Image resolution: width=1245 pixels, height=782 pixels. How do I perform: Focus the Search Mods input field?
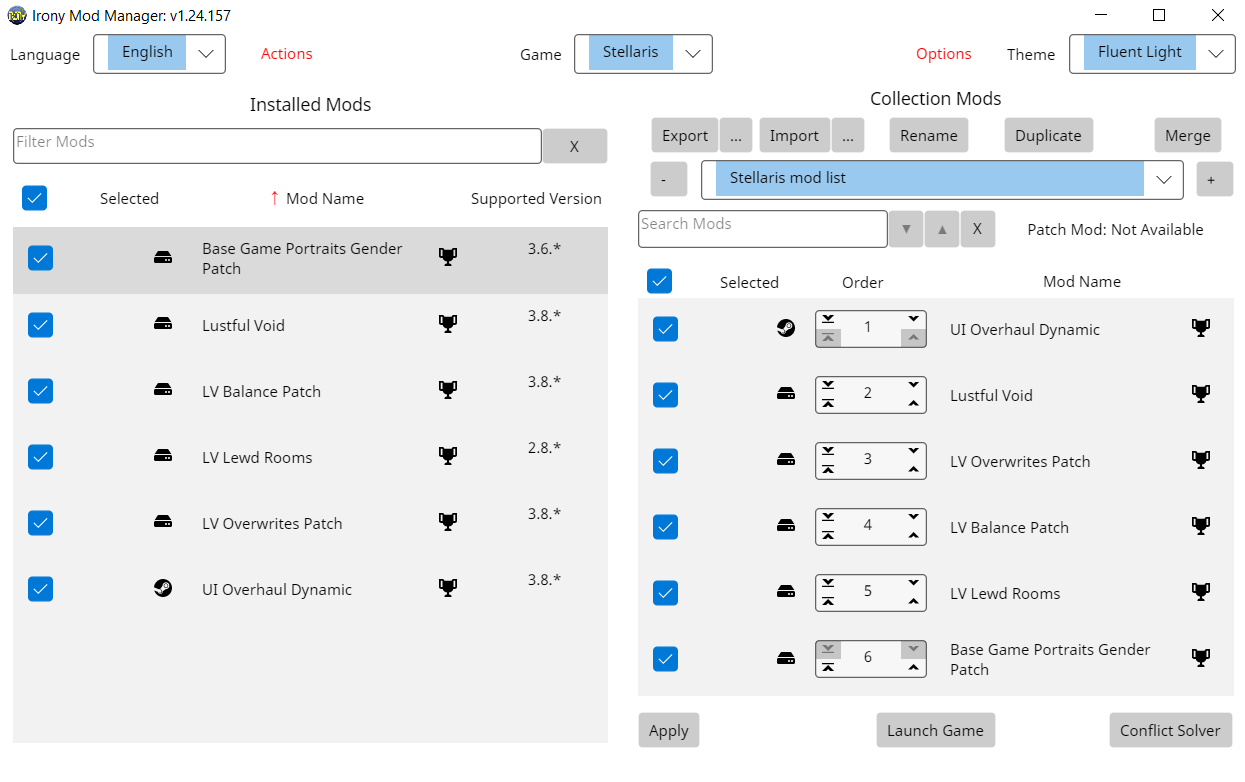click(x=762, y=229)
